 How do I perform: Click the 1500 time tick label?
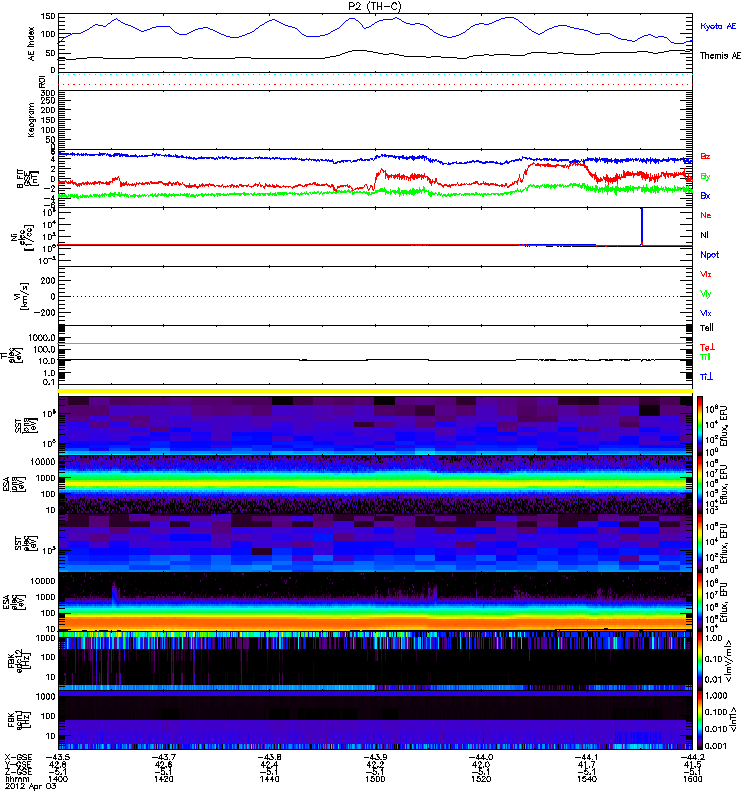375,779
